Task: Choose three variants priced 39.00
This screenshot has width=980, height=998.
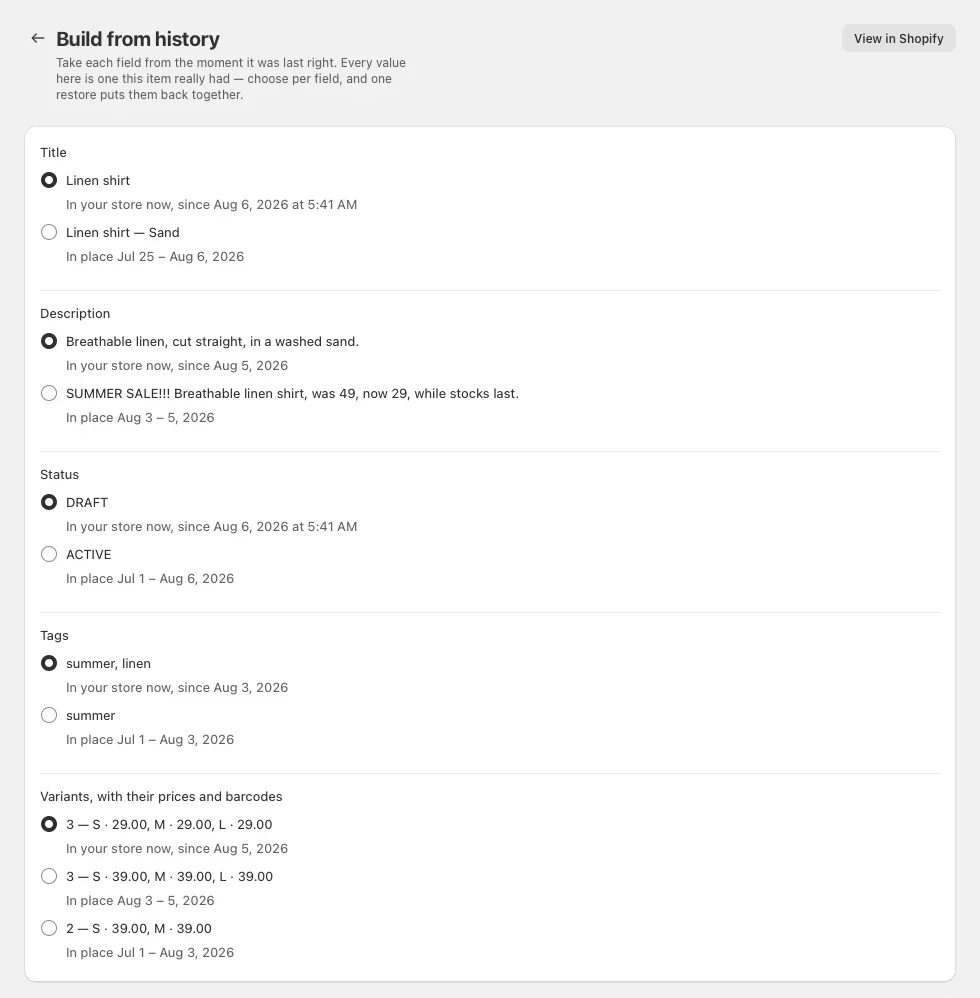Action: 49,876
